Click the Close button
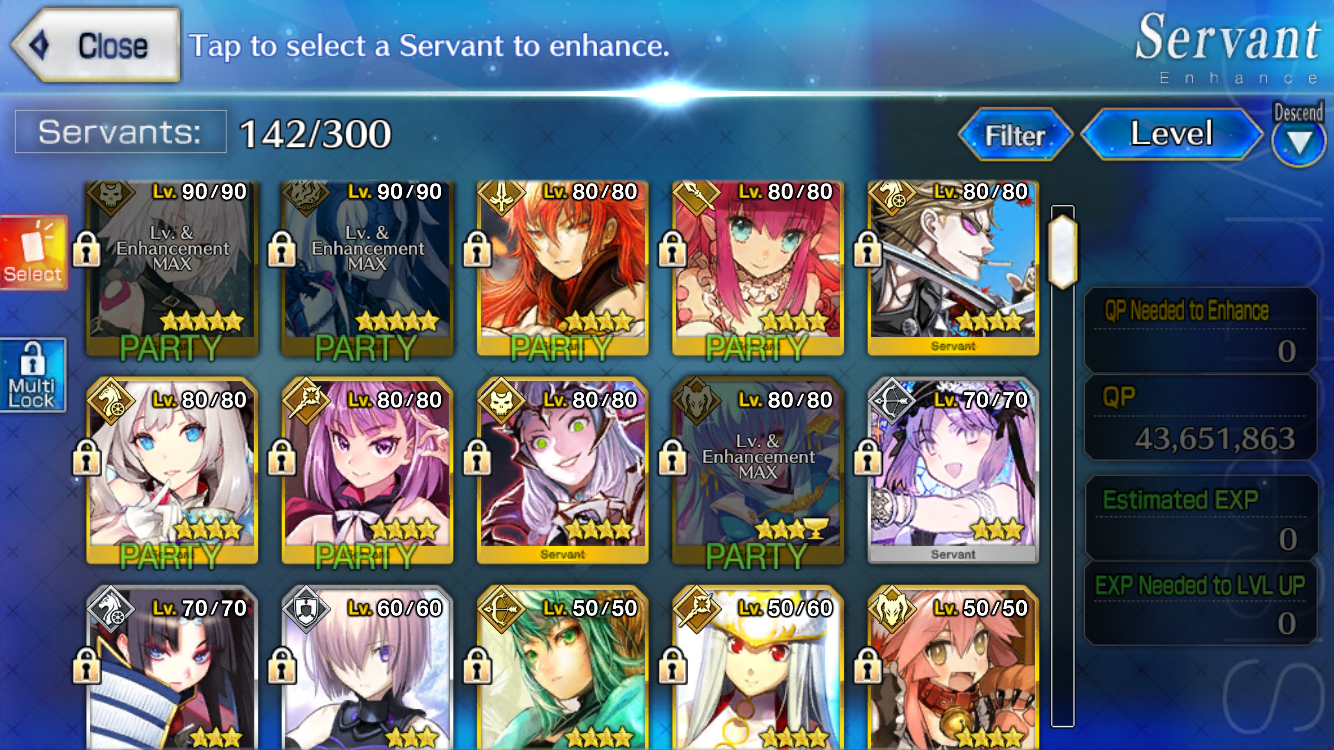1334x750 pixels. pyautogui.click(x=95, y=45)
